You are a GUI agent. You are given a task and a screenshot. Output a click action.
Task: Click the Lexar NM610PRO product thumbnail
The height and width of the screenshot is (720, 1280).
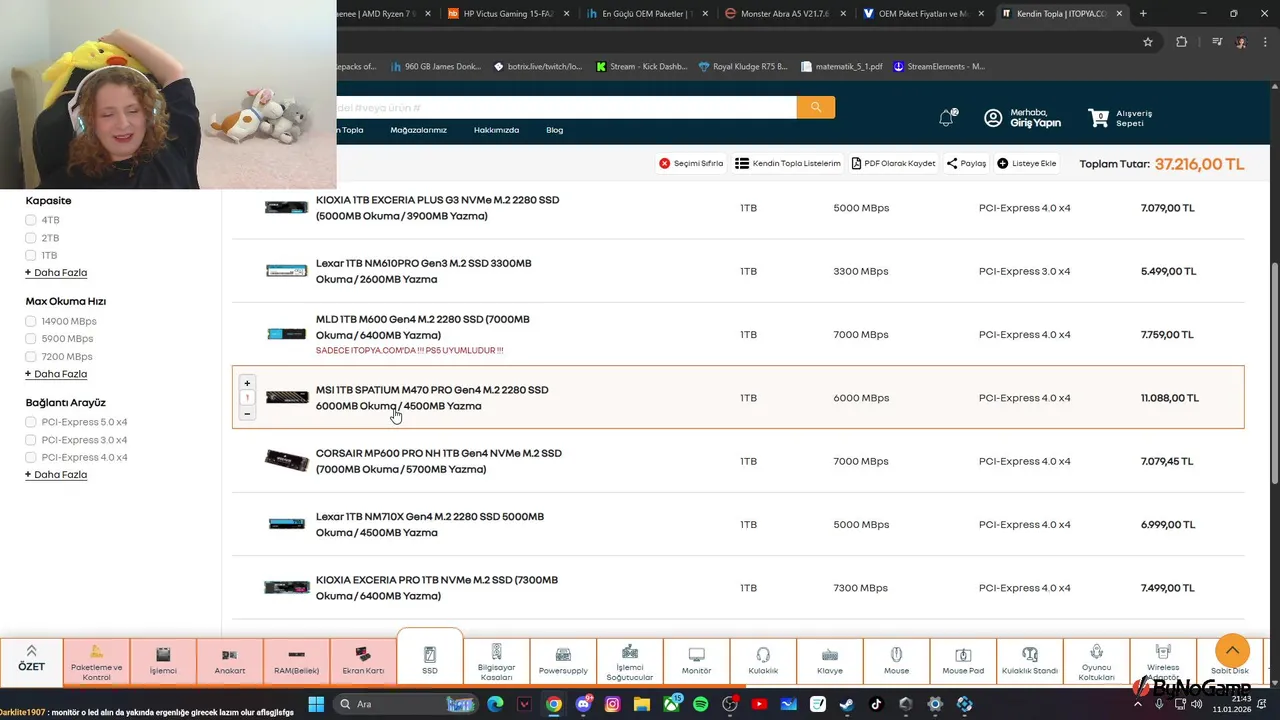point(287,271)
